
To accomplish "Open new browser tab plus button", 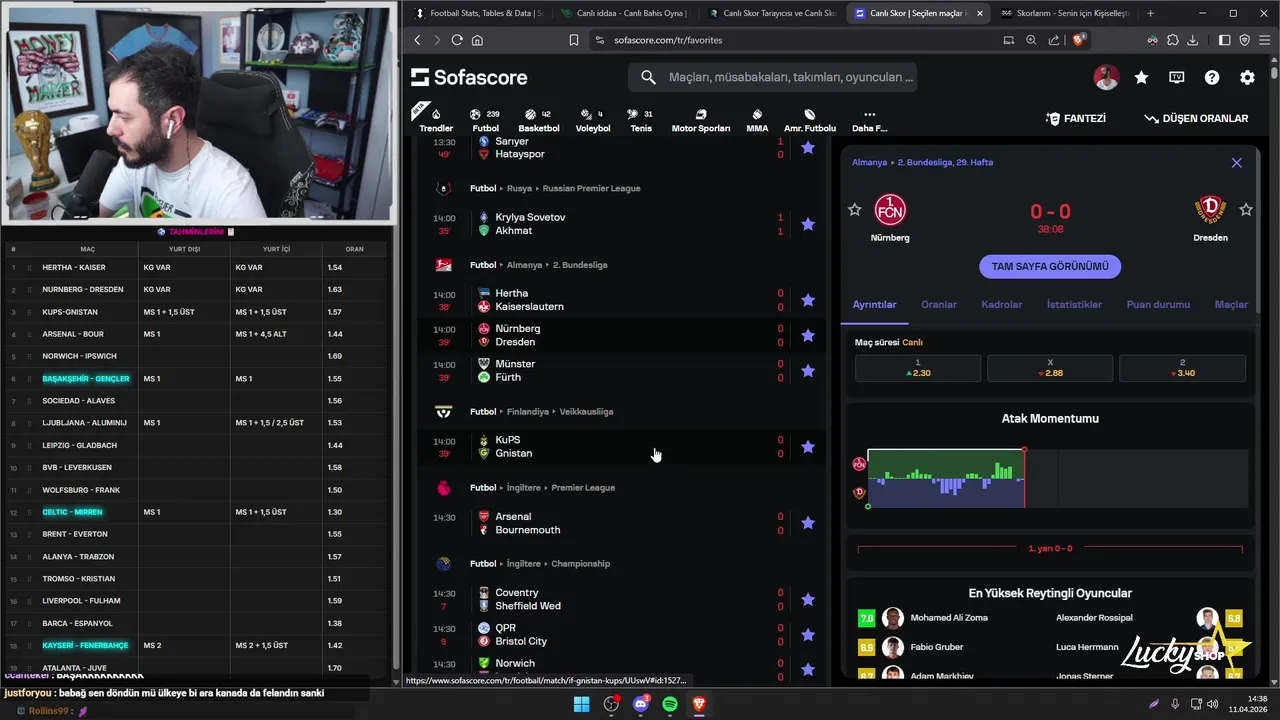I will (1150, 13).
